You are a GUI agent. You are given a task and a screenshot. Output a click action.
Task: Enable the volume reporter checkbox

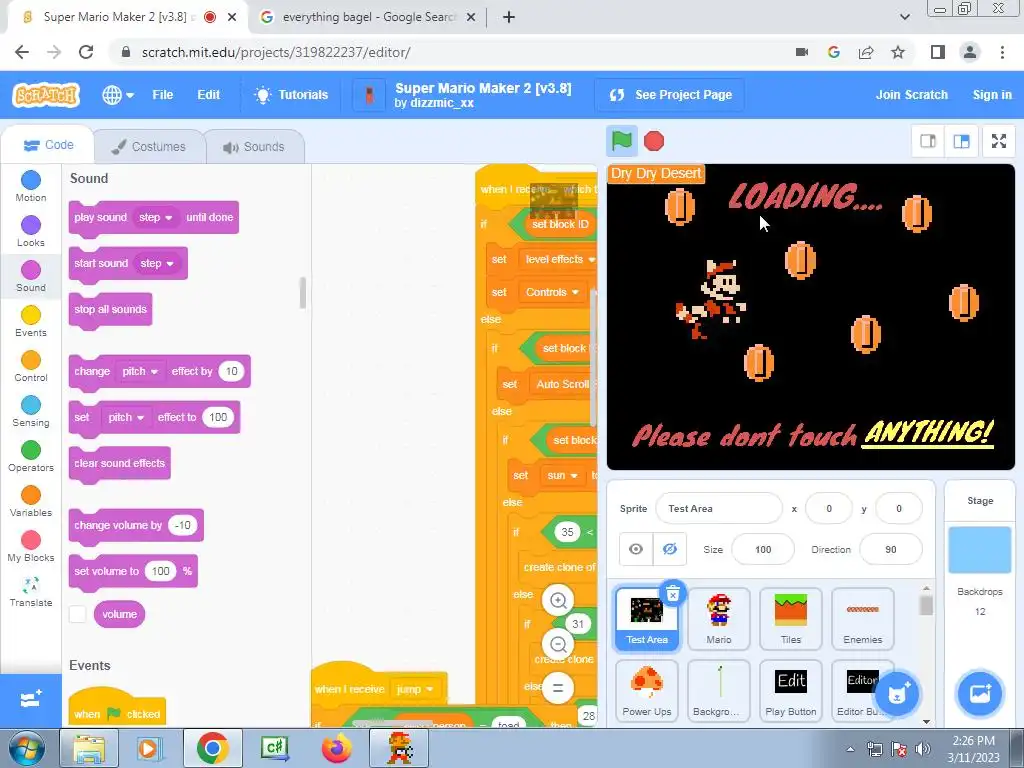click(x=78, y=614)
